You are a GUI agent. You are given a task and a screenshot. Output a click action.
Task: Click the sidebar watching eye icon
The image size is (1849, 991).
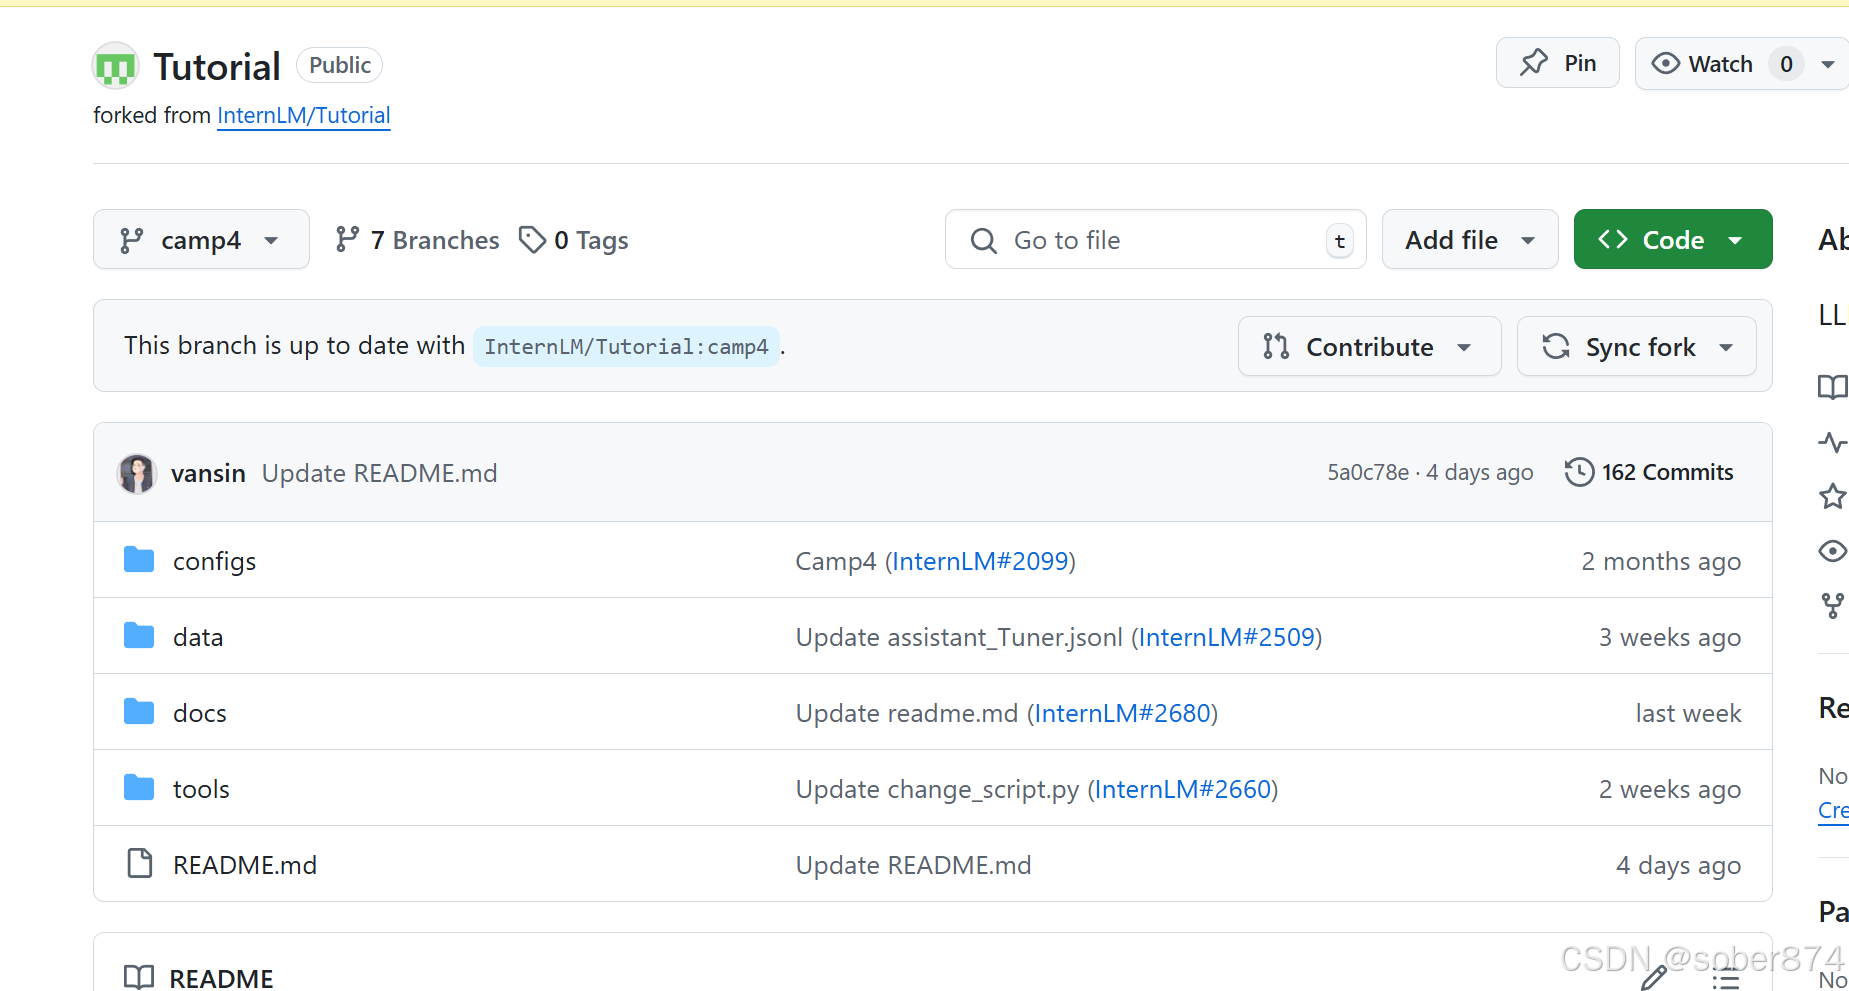click(x=1833, y=551)
